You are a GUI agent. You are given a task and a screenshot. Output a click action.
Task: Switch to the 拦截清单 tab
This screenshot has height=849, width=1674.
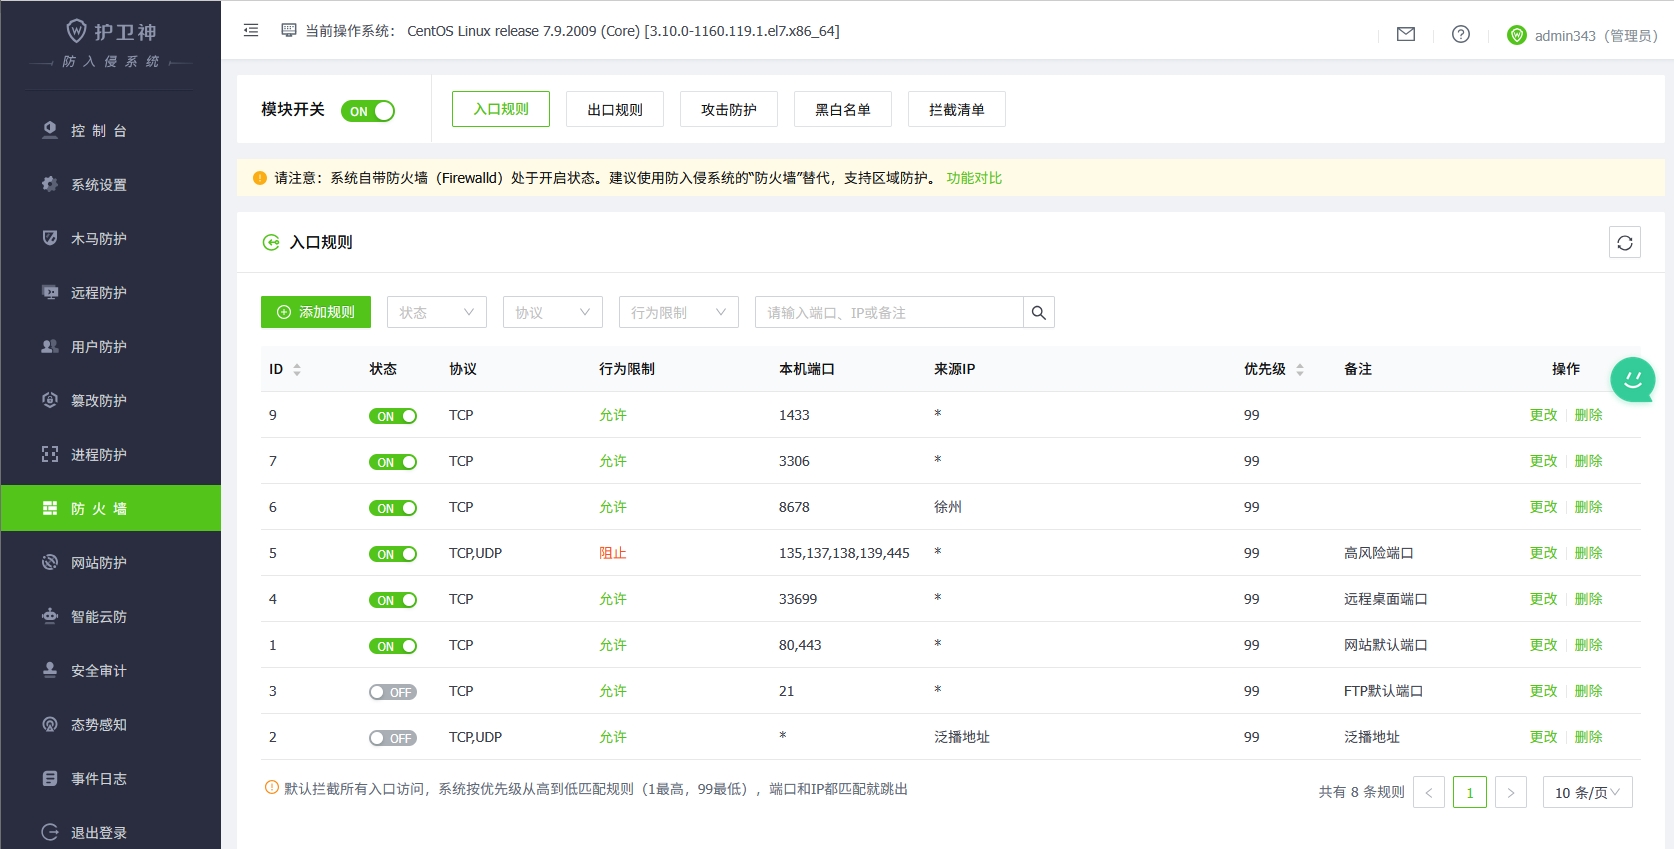(x=957, y=109)
